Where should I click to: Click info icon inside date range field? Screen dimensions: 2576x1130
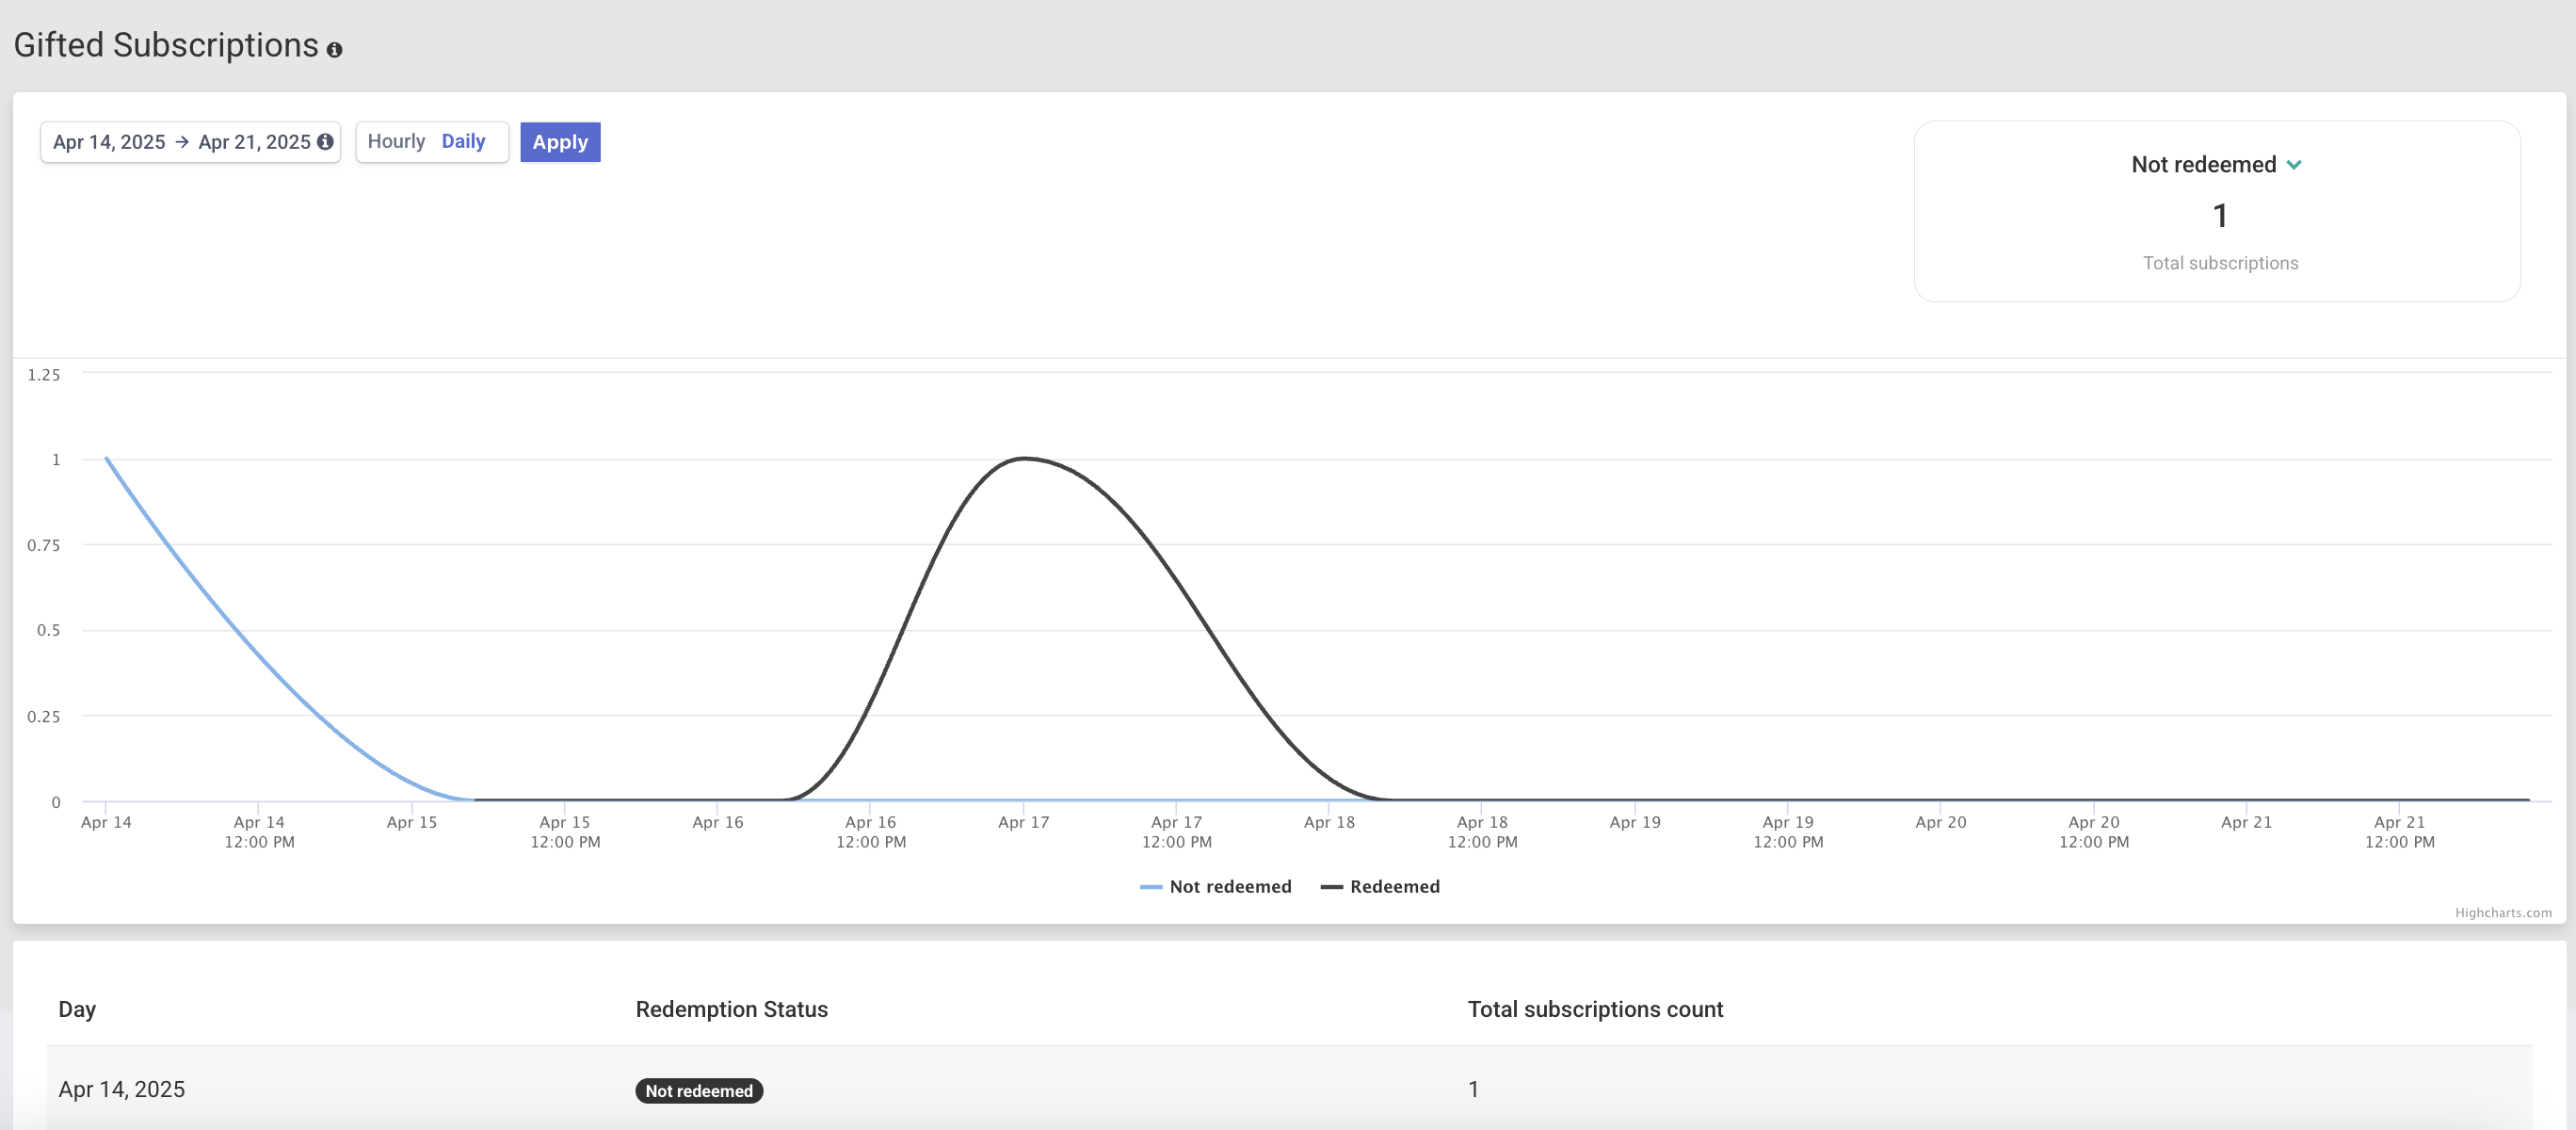point(325,142)
